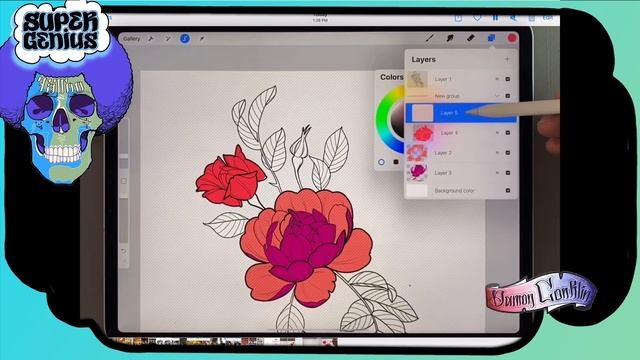
Task: Pick green on the color hue ring
Action: tap(383, 116)
